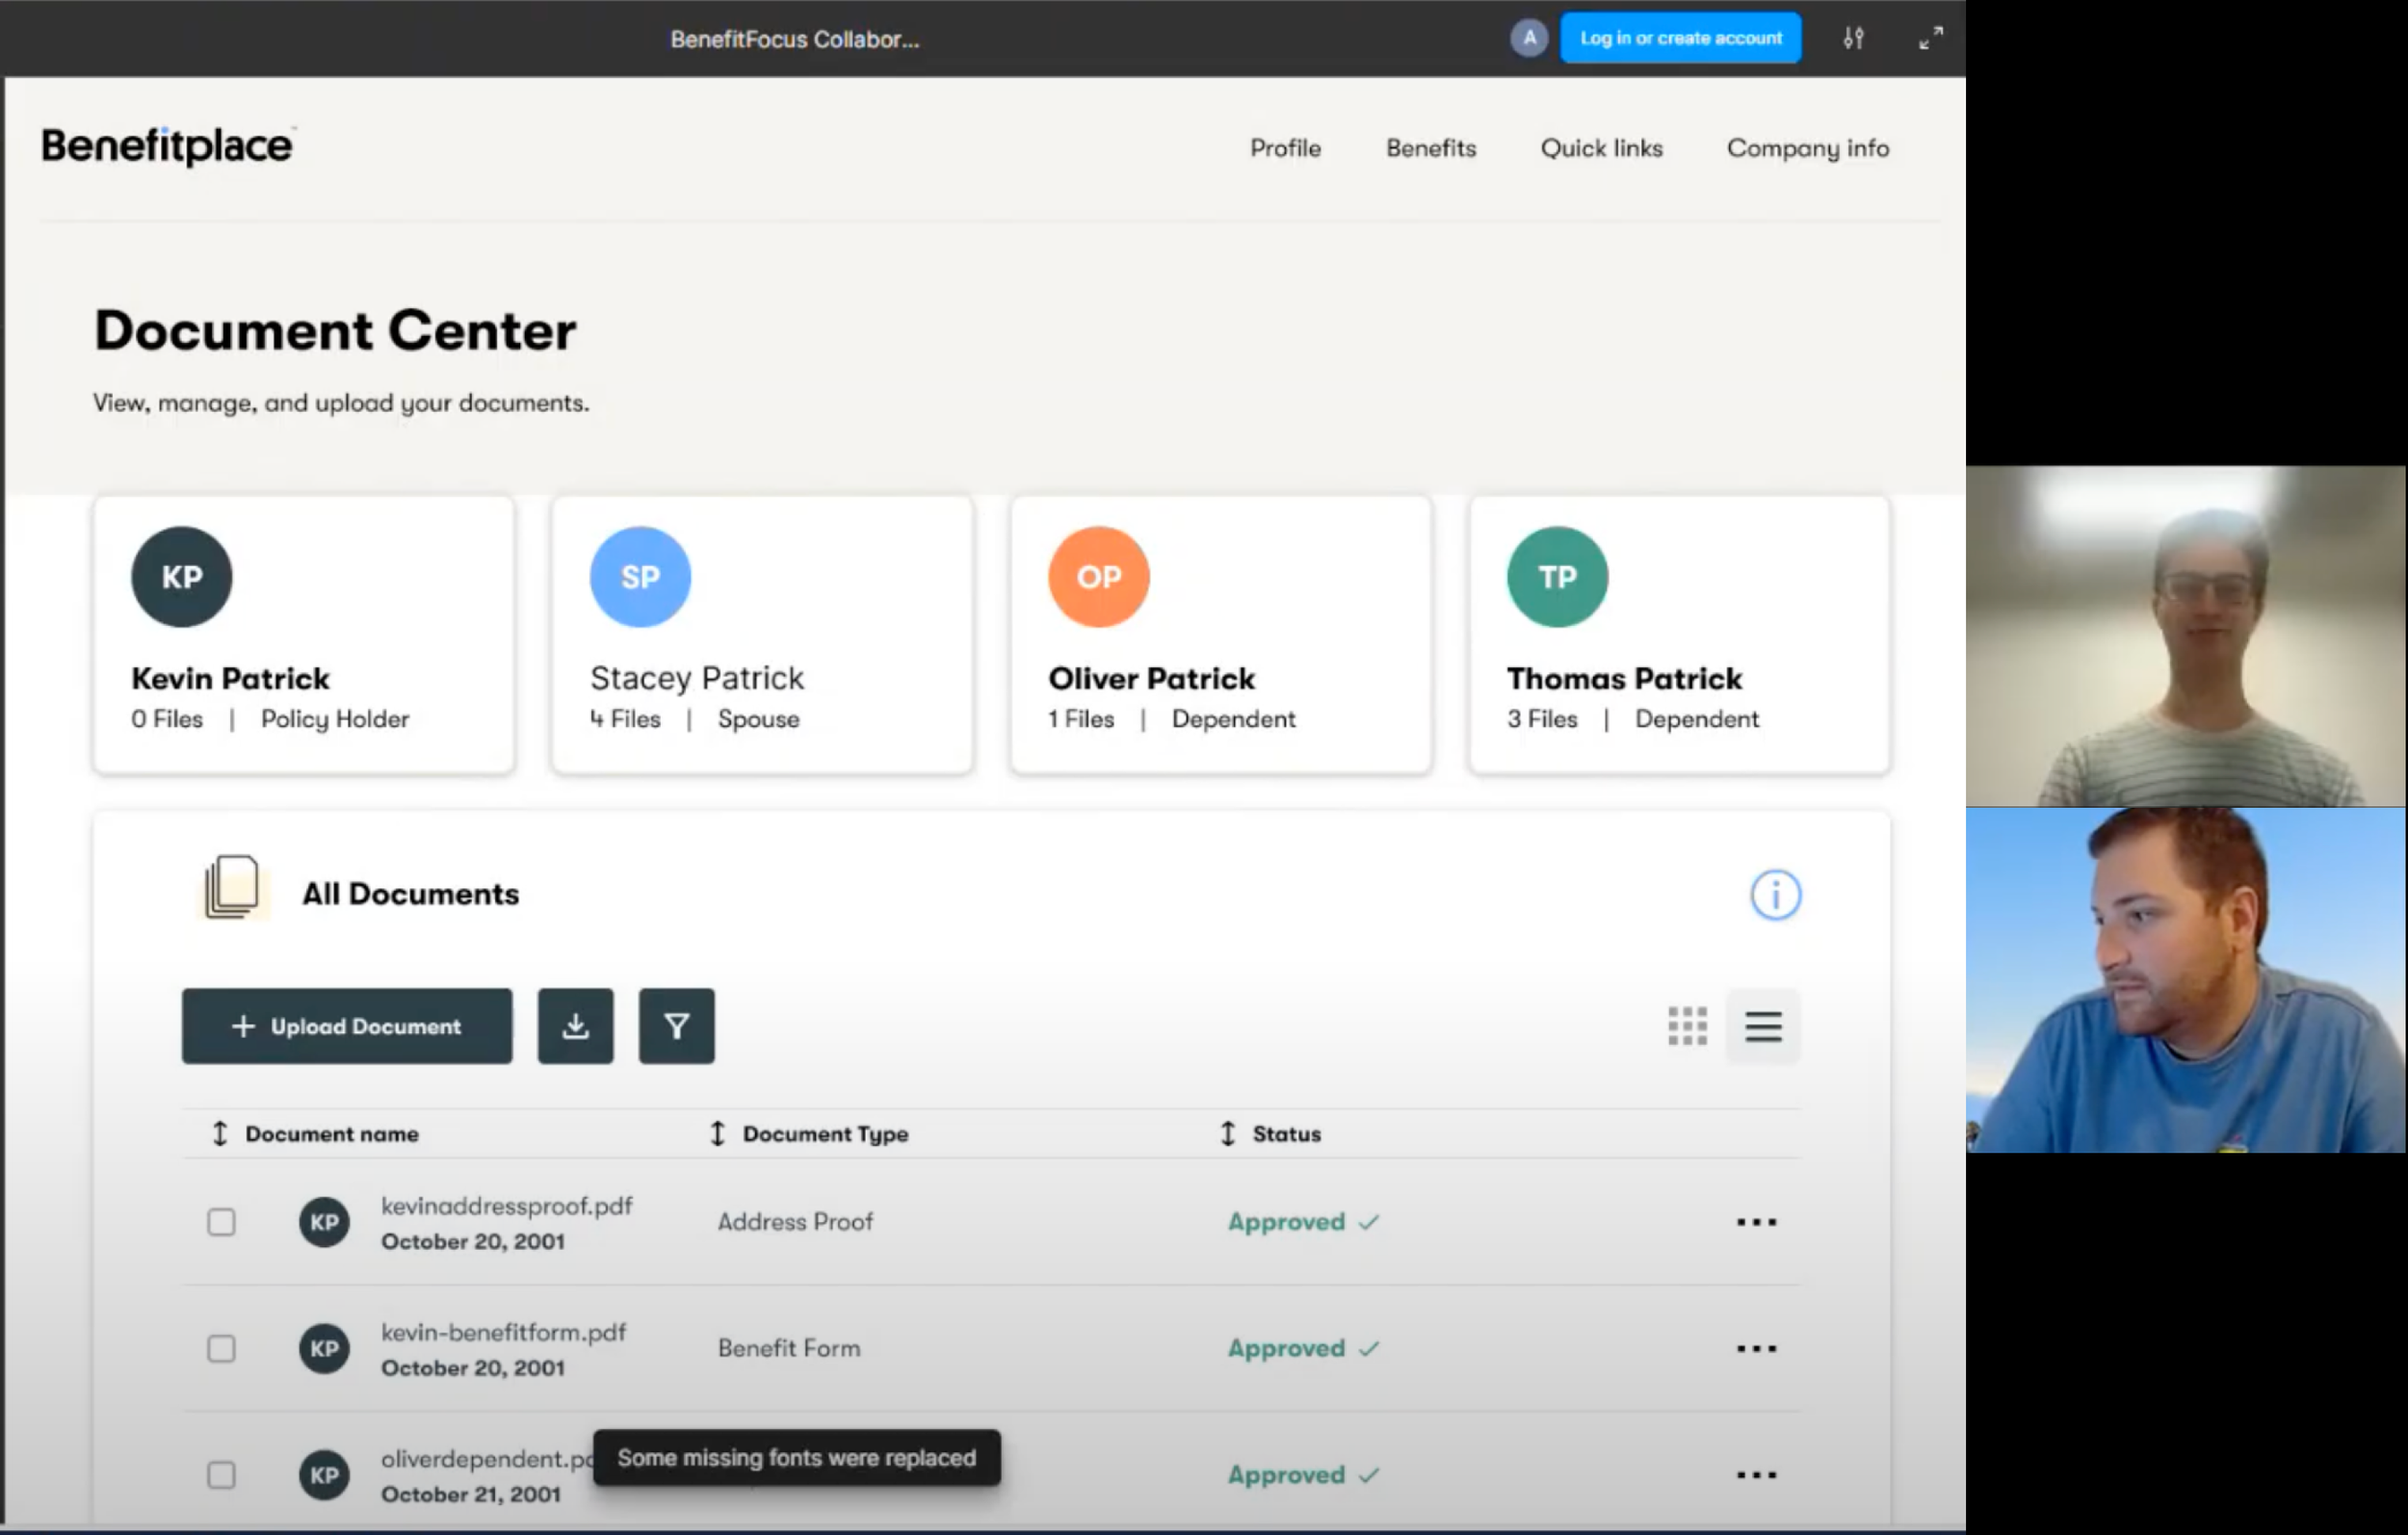Select Stacey Patrick's spouse card
Viewport: 2408px width, 1535px height.
tap(761, 635)
